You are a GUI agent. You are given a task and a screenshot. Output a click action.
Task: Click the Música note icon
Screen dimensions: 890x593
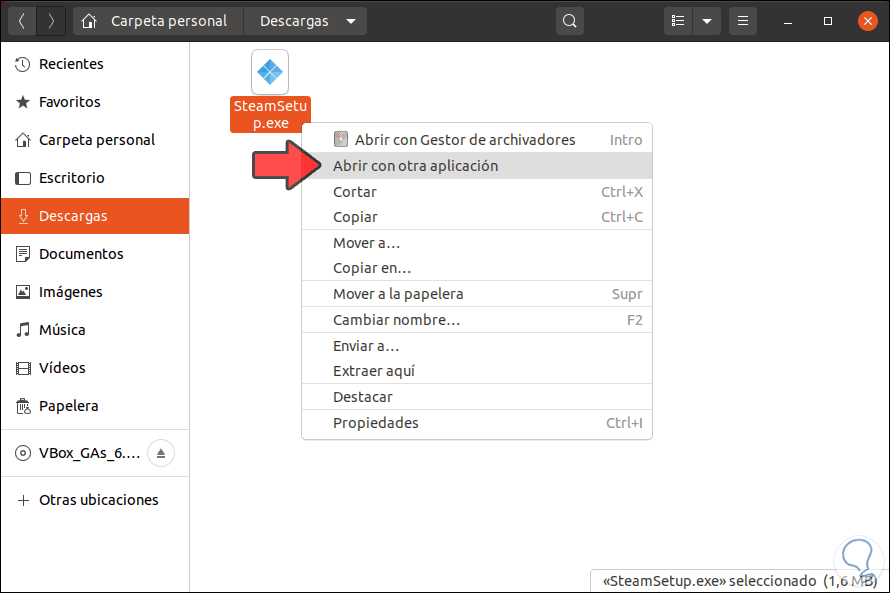point(23,330)
